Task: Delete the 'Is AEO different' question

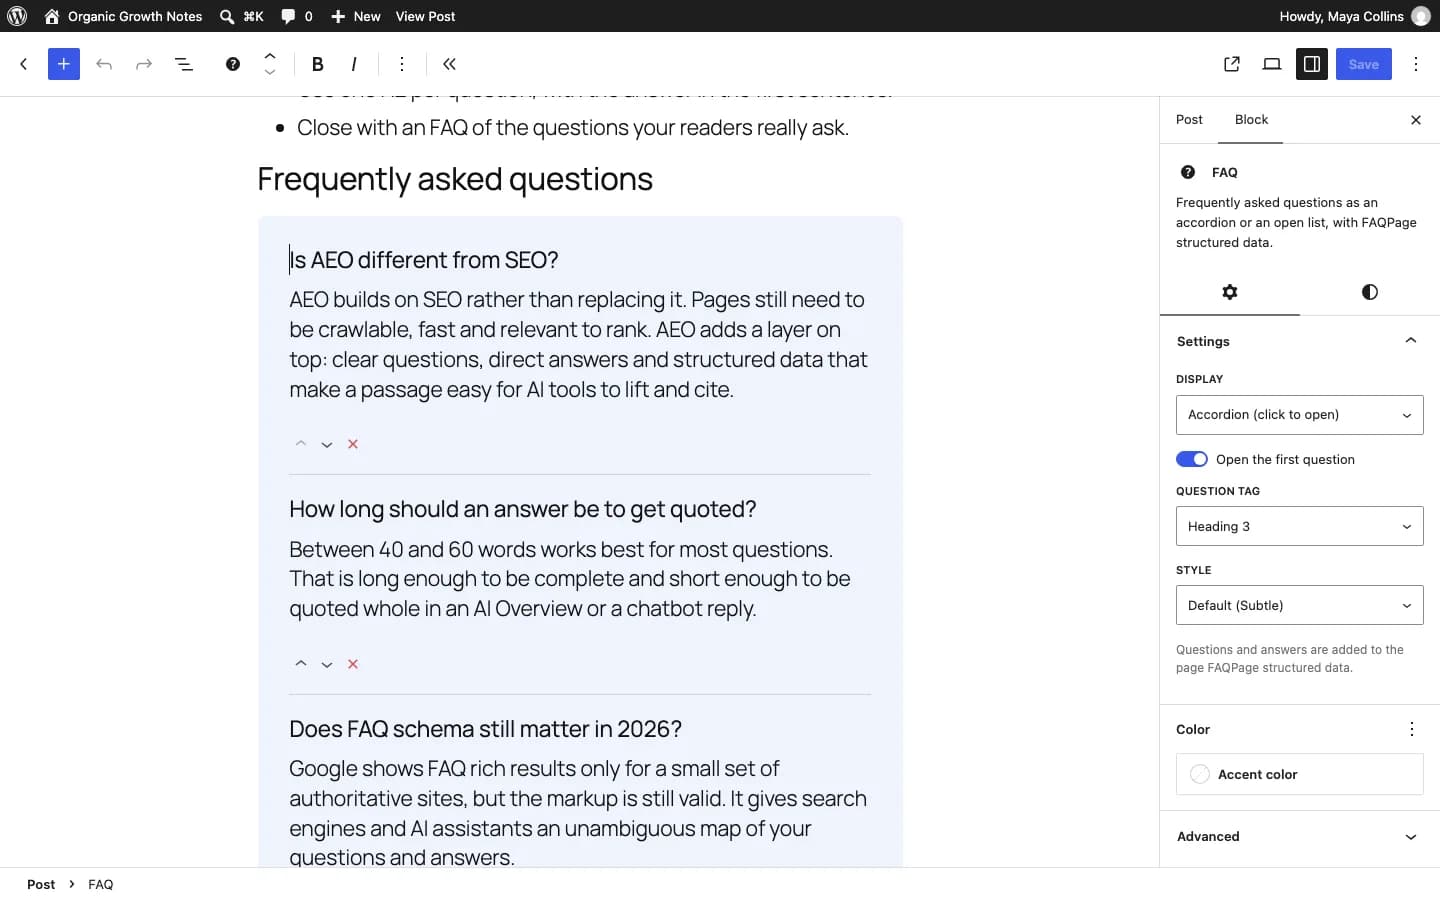Action: click(x=353, y=444)
